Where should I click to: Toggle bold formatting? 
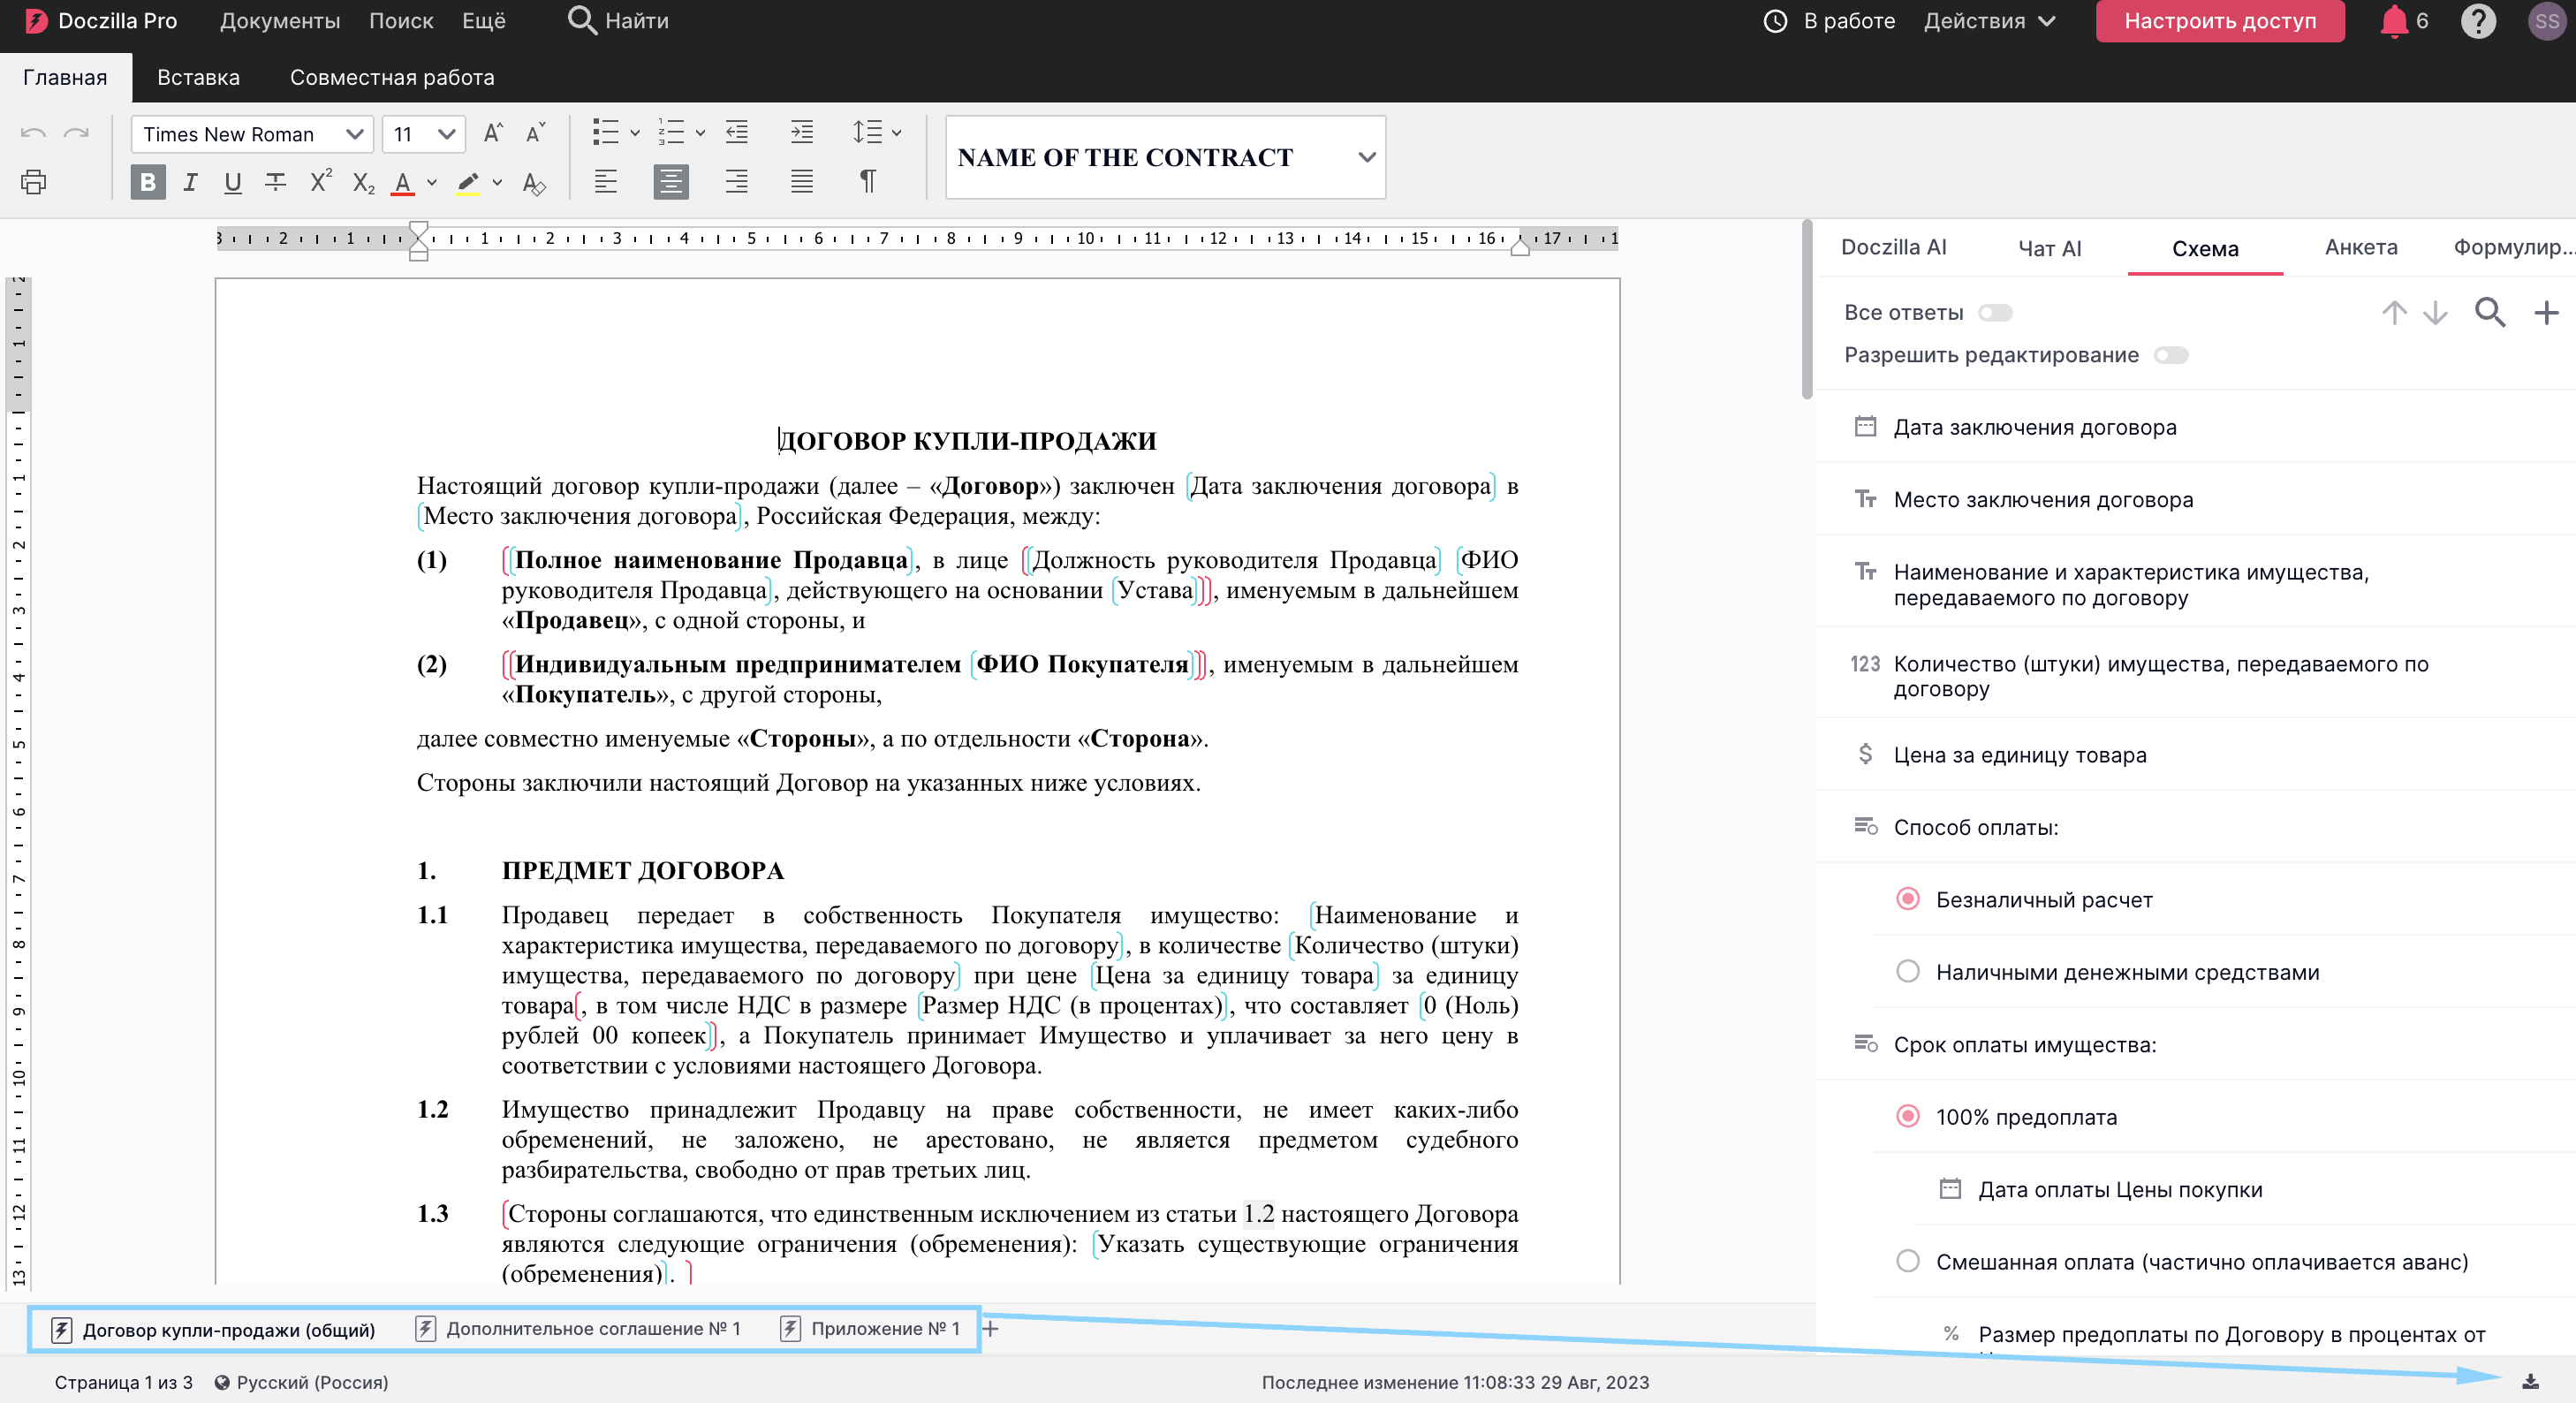[148, 182]
